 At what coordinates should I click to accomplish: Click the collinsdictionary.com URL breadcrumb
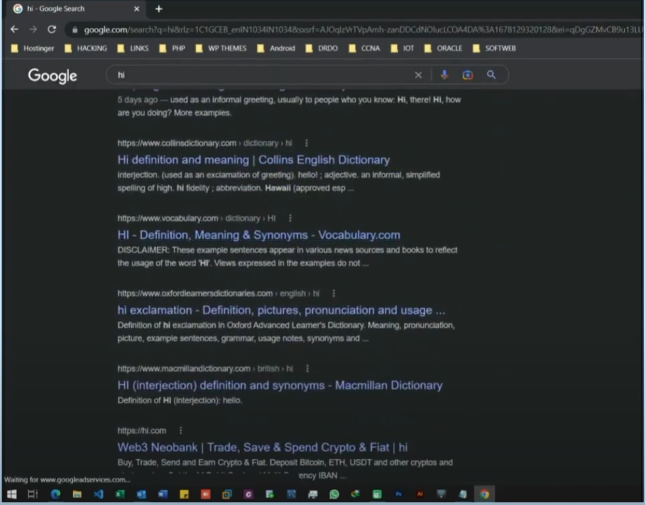click(205, 143)
